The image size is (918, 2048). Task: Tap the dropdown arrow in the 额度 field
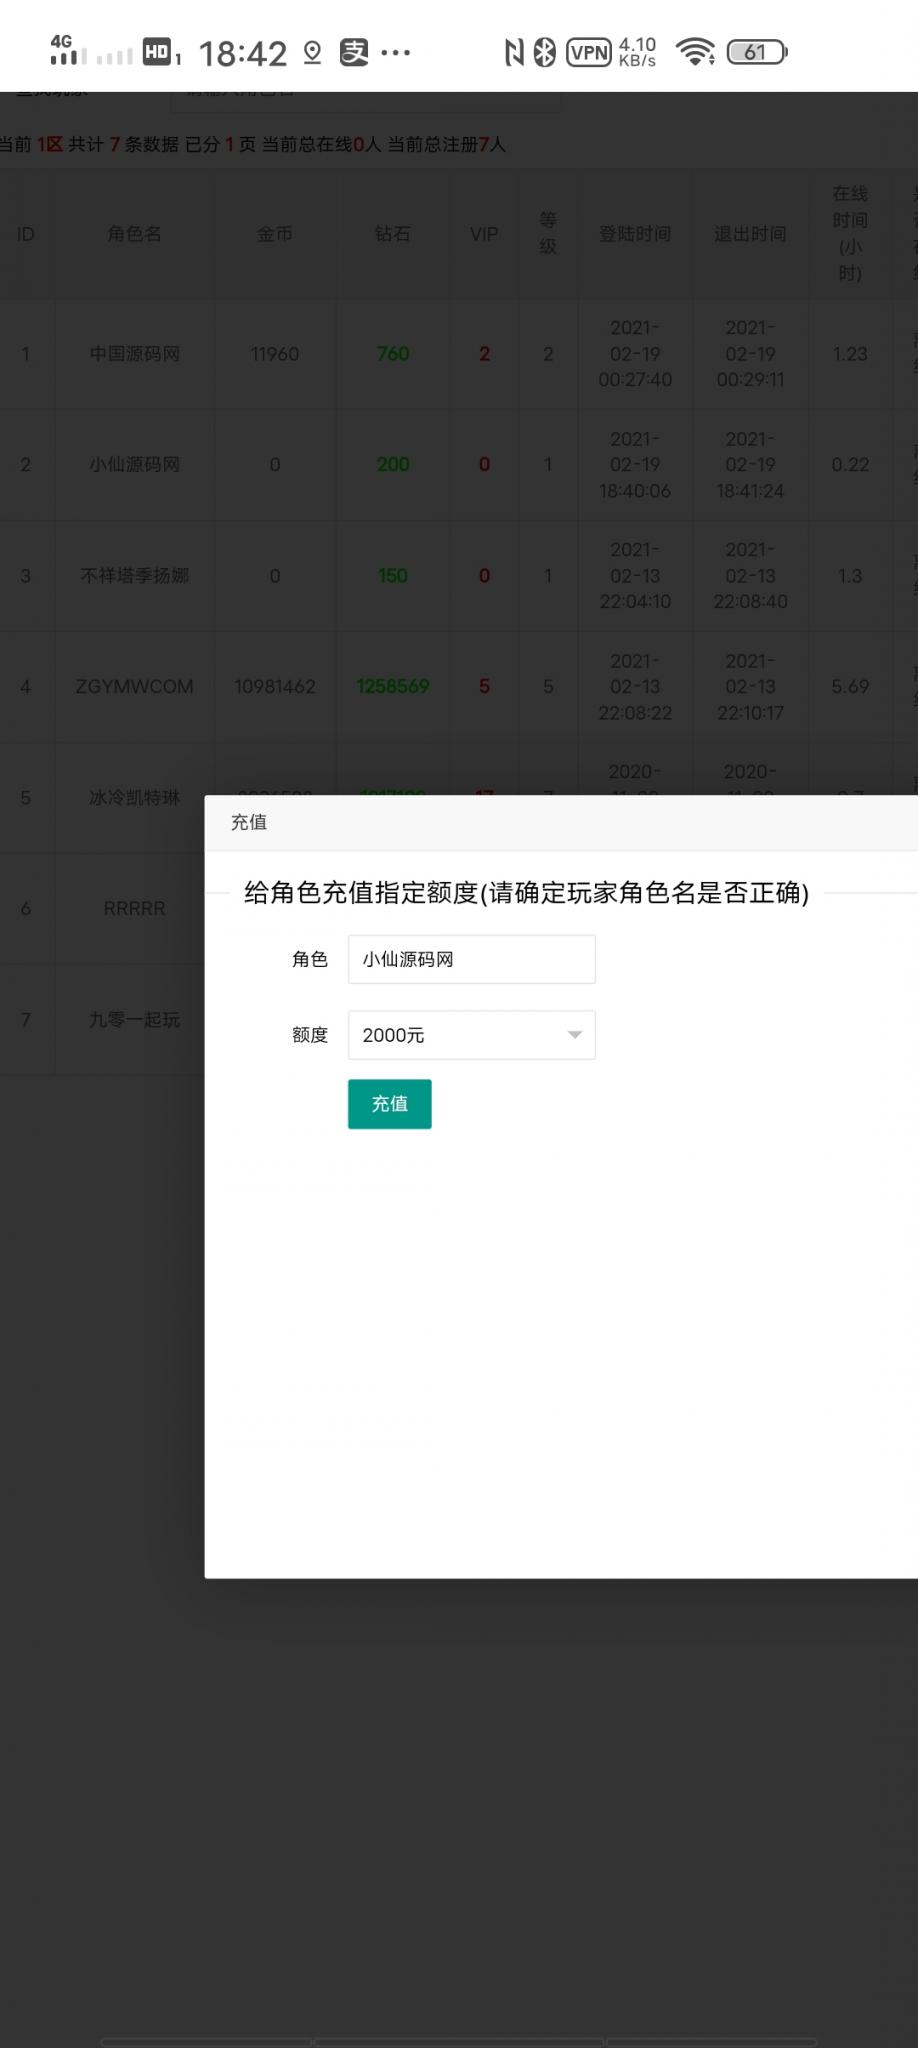(x=575, y=1035)
